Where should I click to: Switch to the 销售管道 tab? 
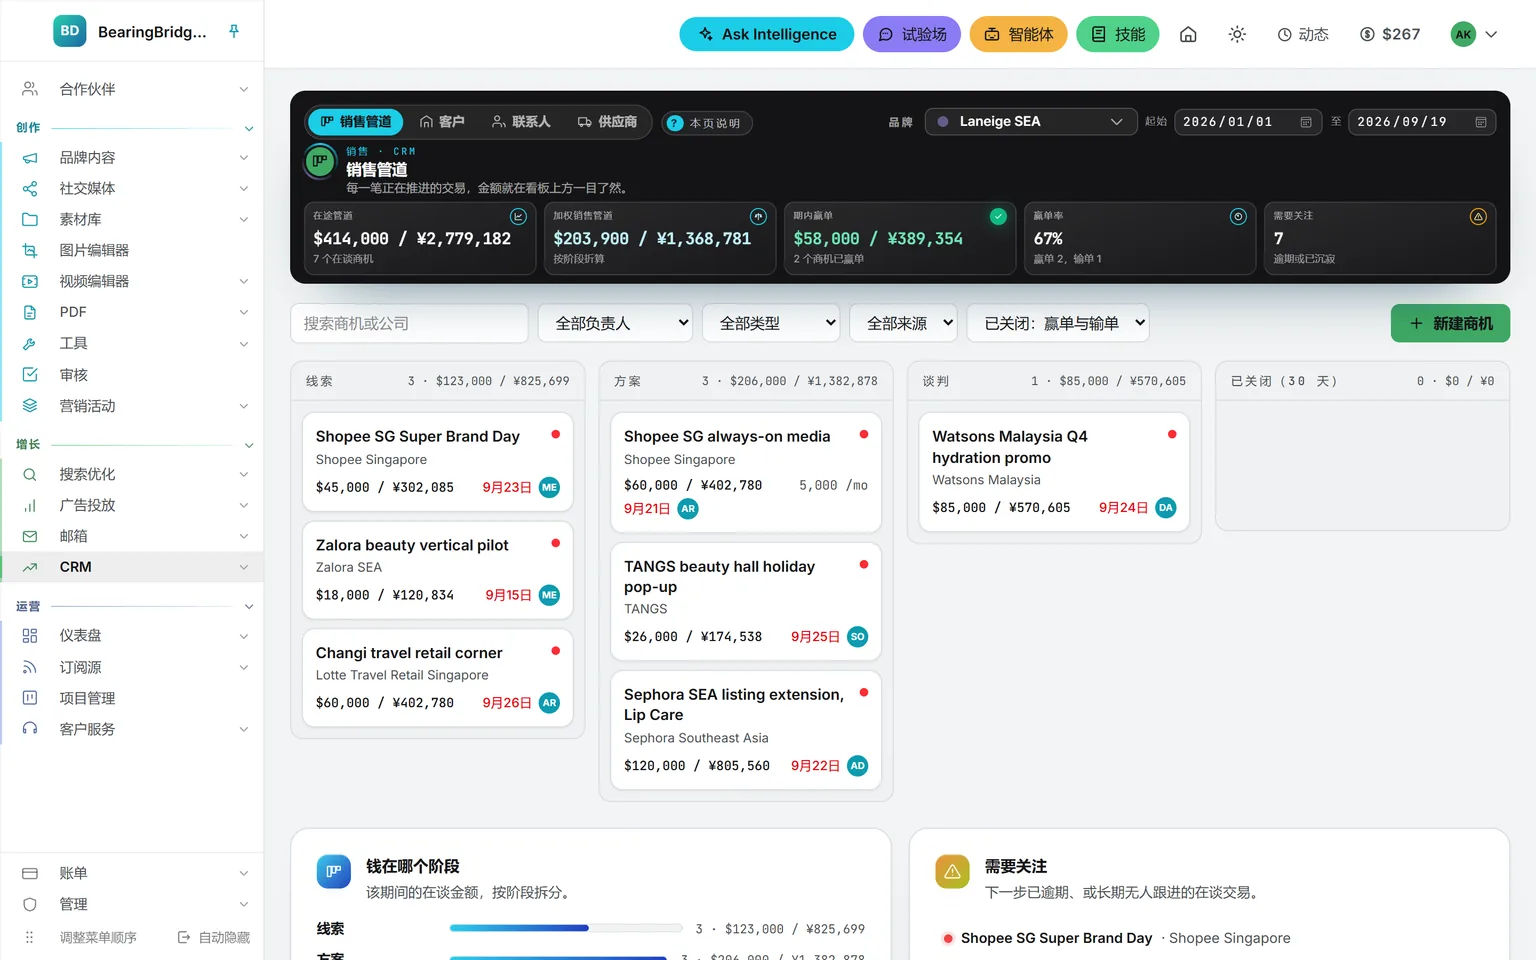pyautogui.click(x=356, y=122)
